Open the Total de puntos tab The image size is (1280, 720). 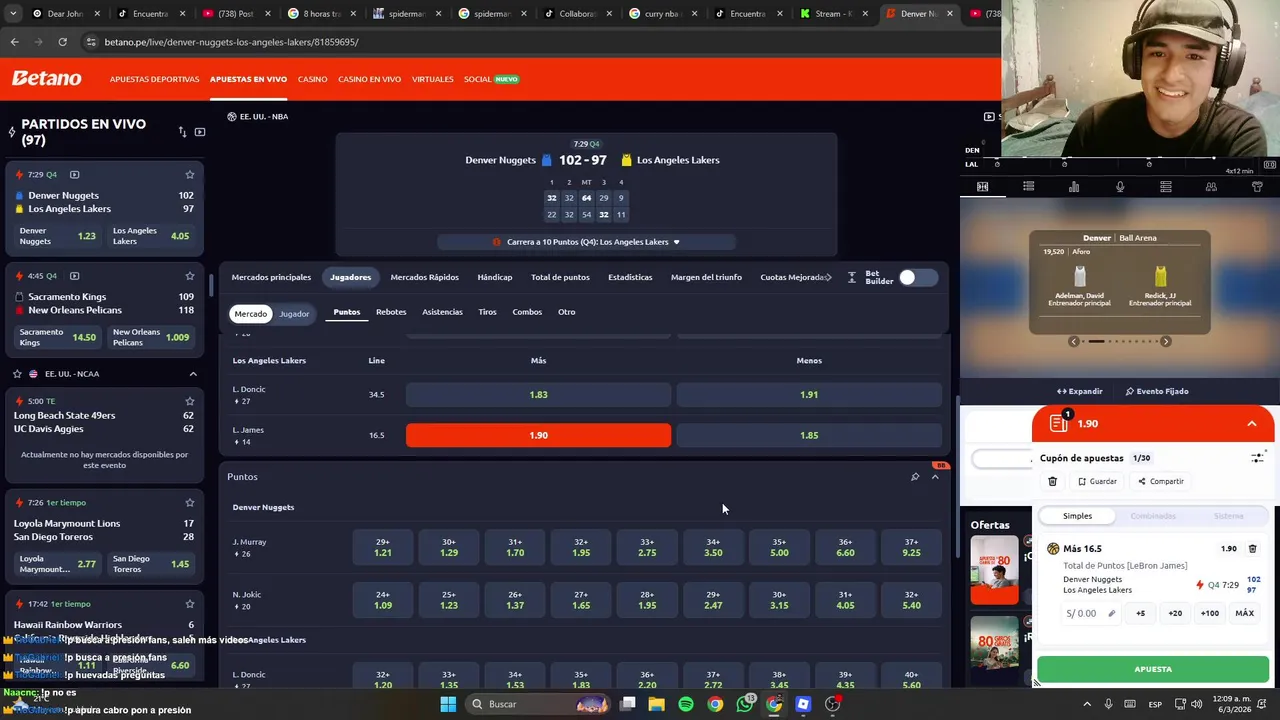(560, 277)
